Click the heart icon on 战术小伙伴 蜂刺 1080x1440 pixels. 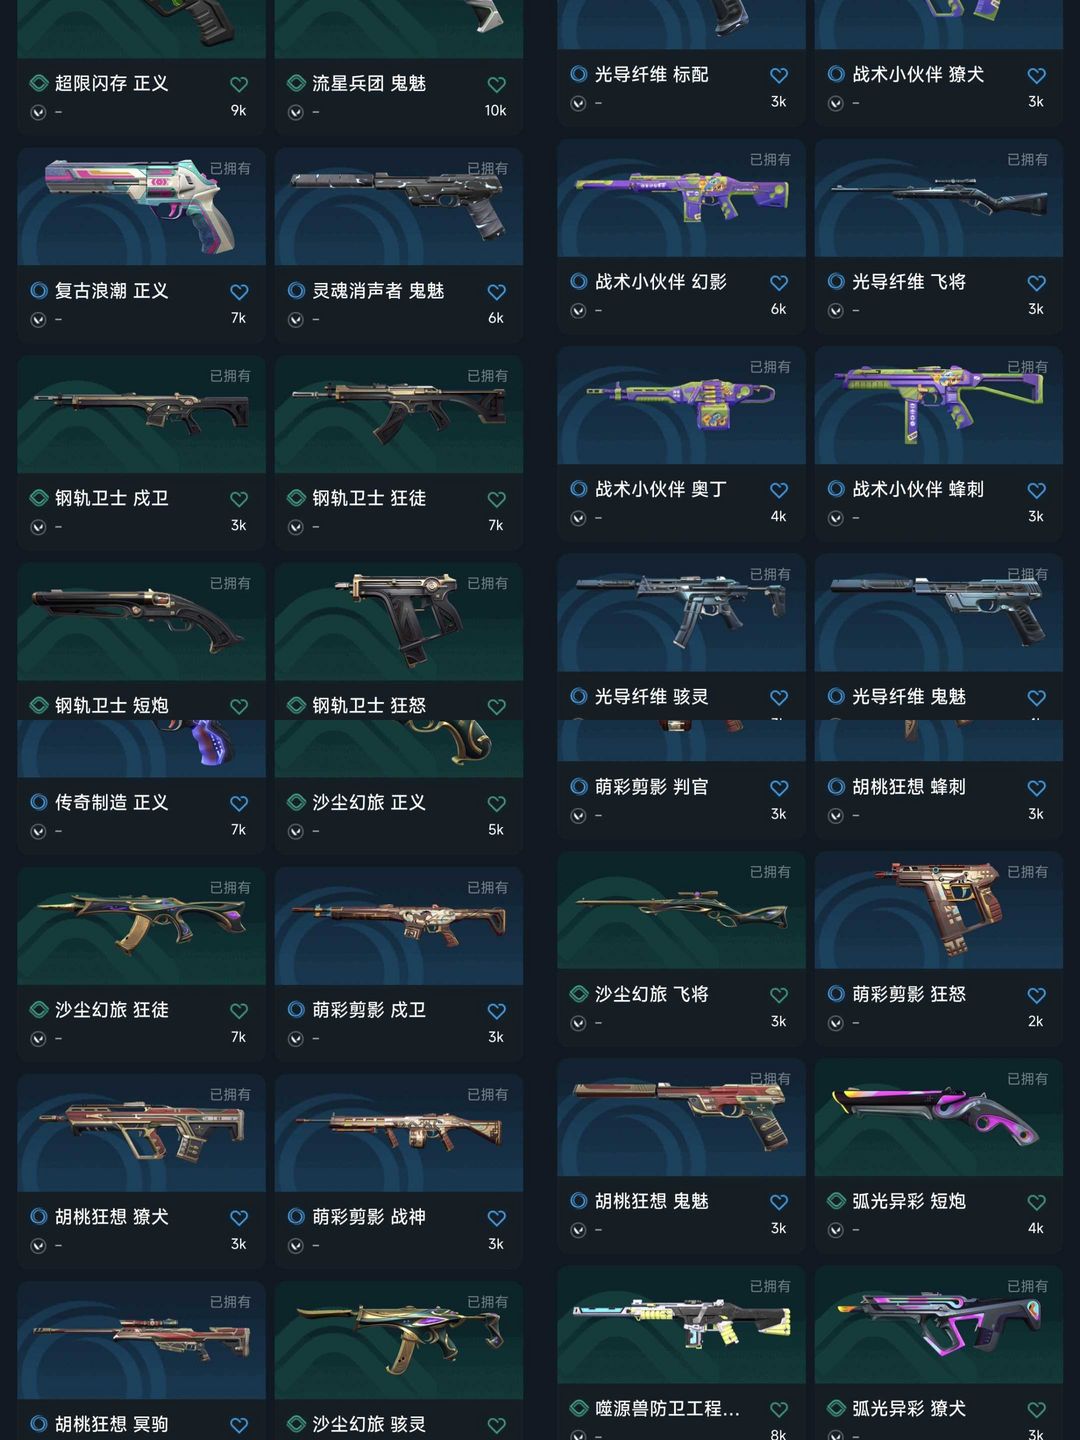click(x=1037, y=491)
